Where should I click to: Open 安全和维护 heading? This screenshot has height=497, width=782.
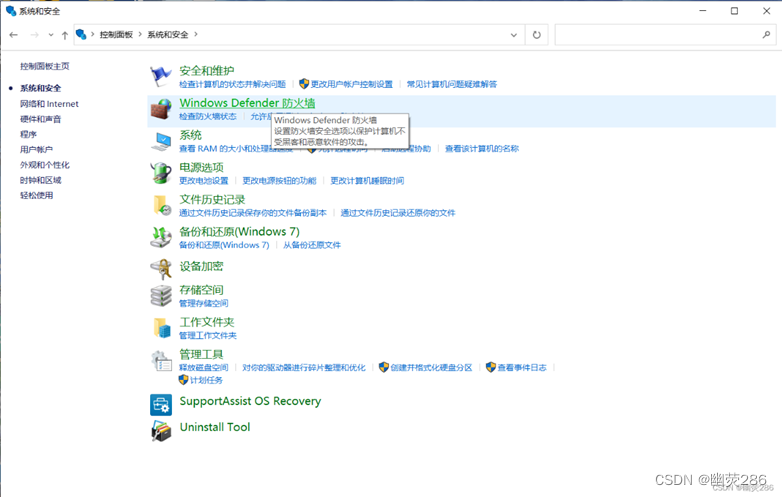pos(206,71)
